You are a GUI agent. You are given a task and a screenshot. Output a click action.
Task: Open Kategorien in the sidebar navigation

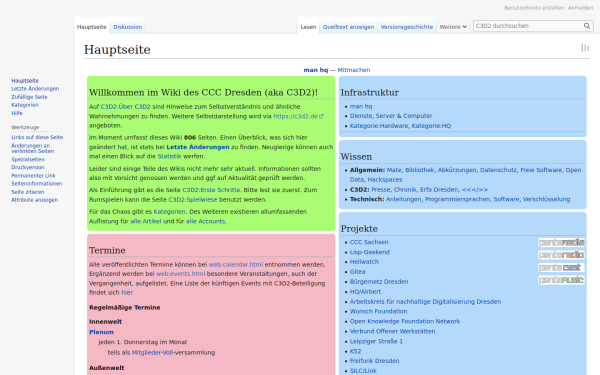[x=25, y=105]
